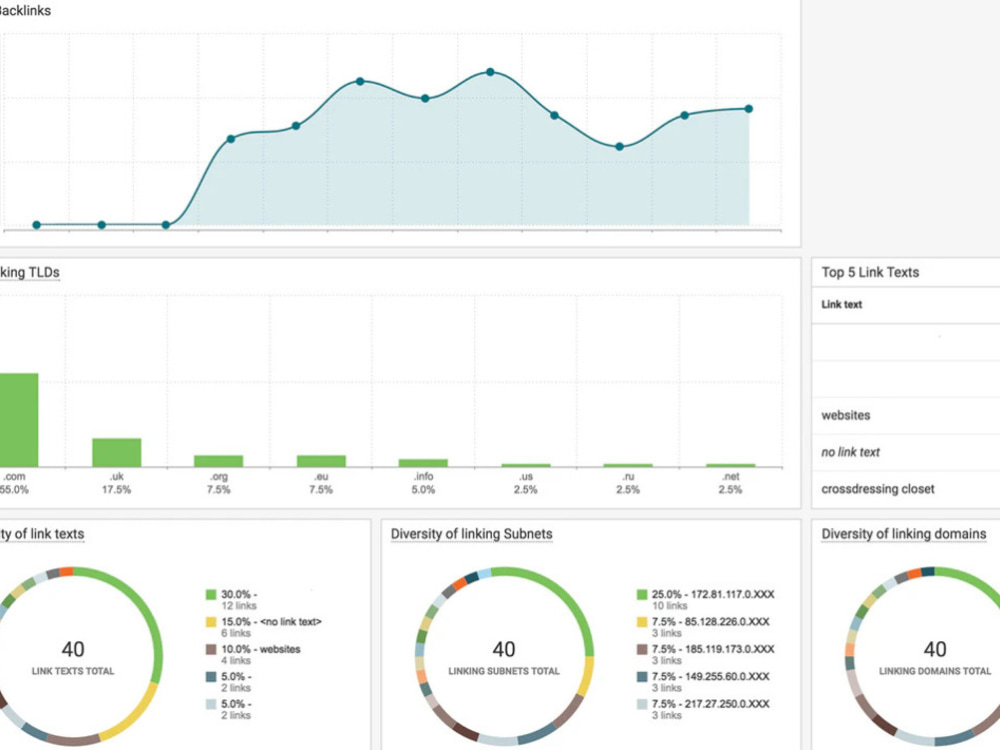The width and height of the screenshot is (1000, 750).
Task: Click 'LINKING SUBNETS TOTAL' donut center
Action: pos(504,671)
